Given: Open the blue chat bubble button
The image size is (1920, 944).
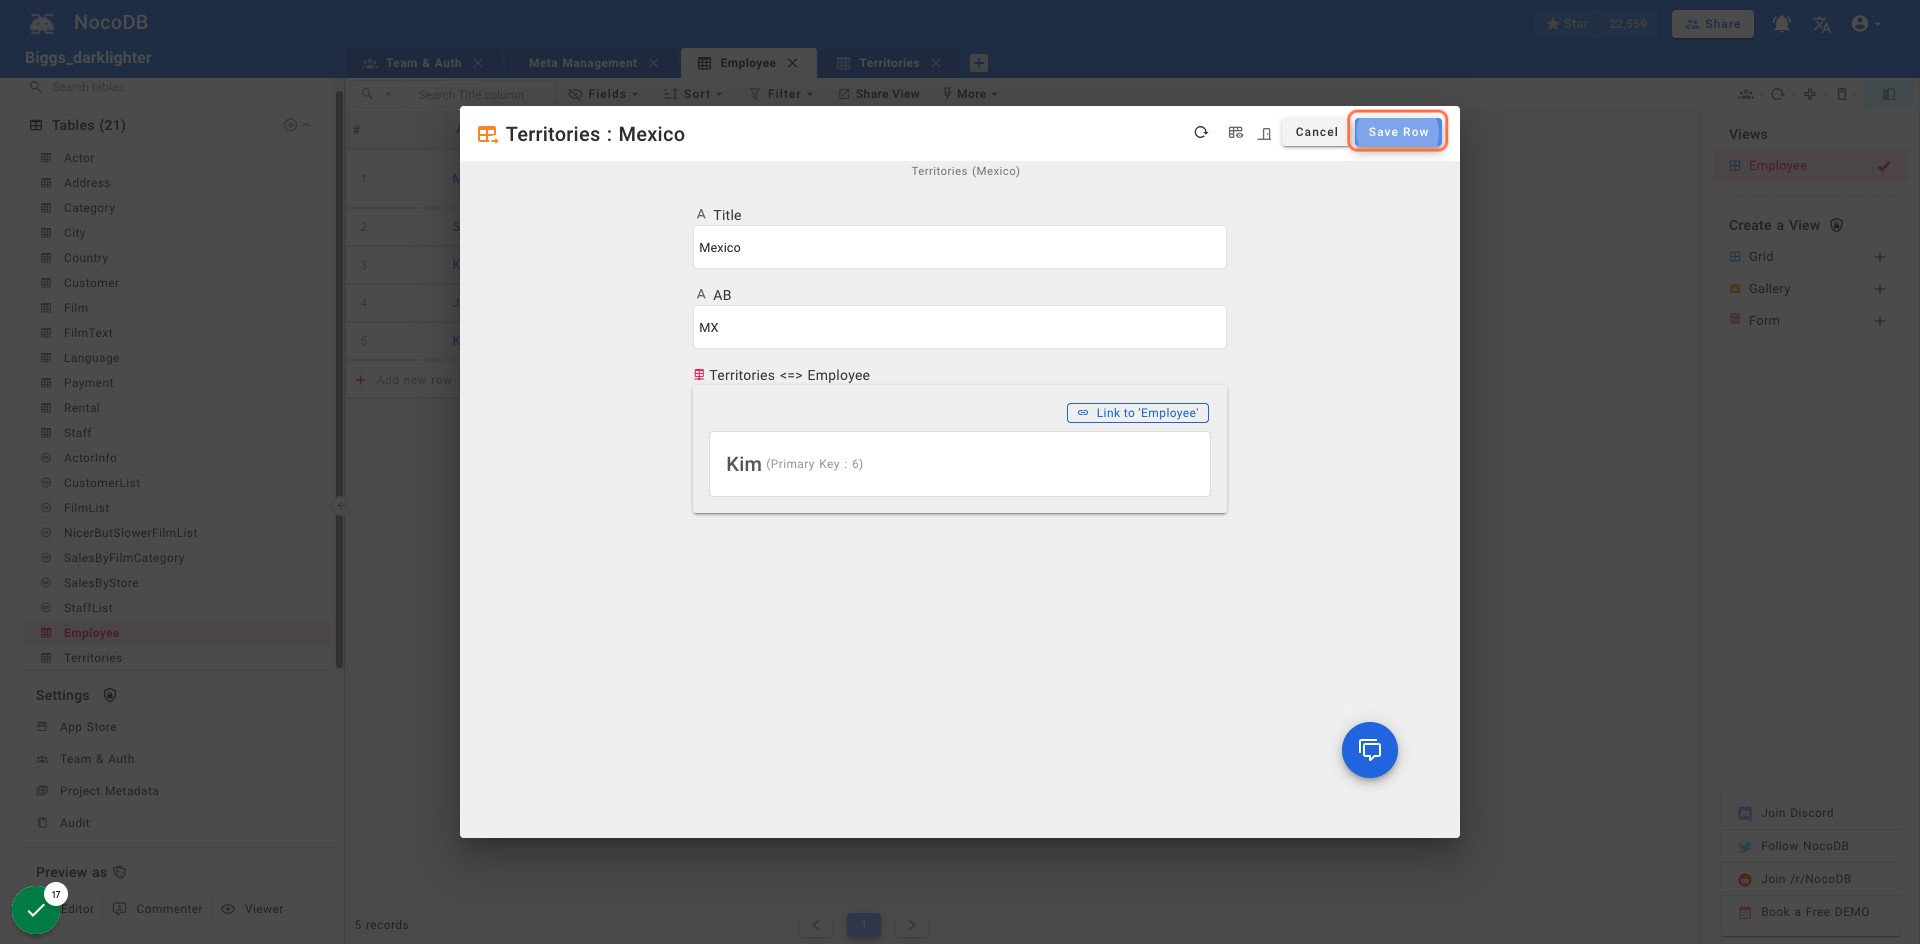Looking at the screenshot, I should click(1369, 750).
